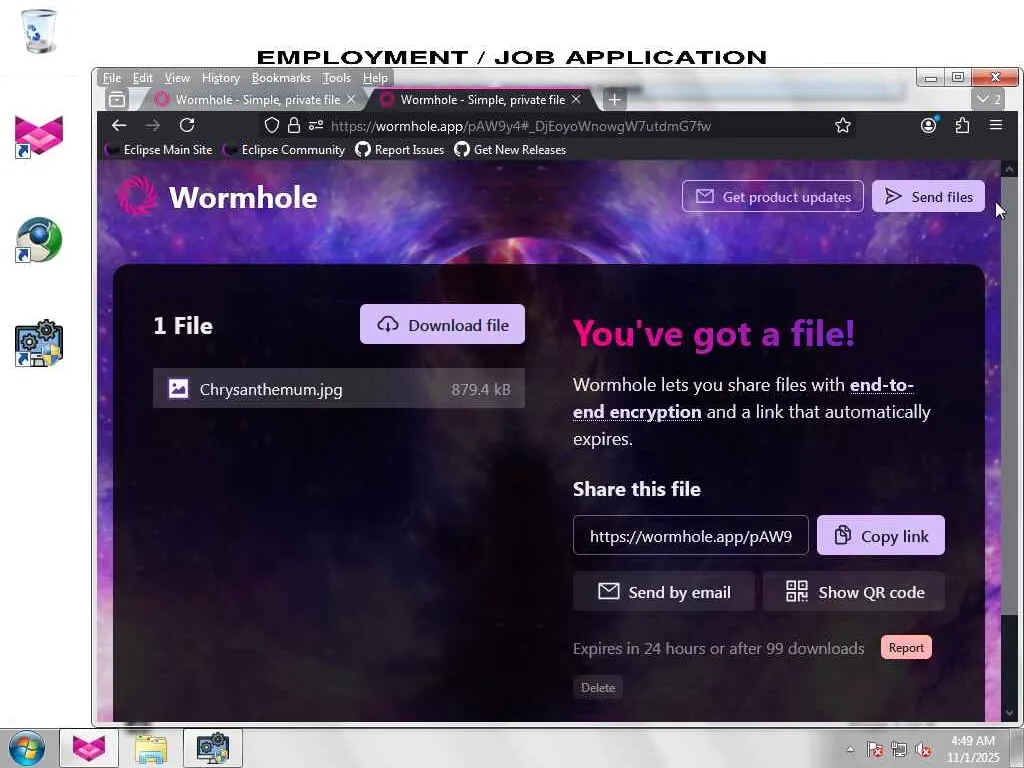Click the Show desktop strip beside the clock
The image size is (1024, 768).
tap(1019, 748)
